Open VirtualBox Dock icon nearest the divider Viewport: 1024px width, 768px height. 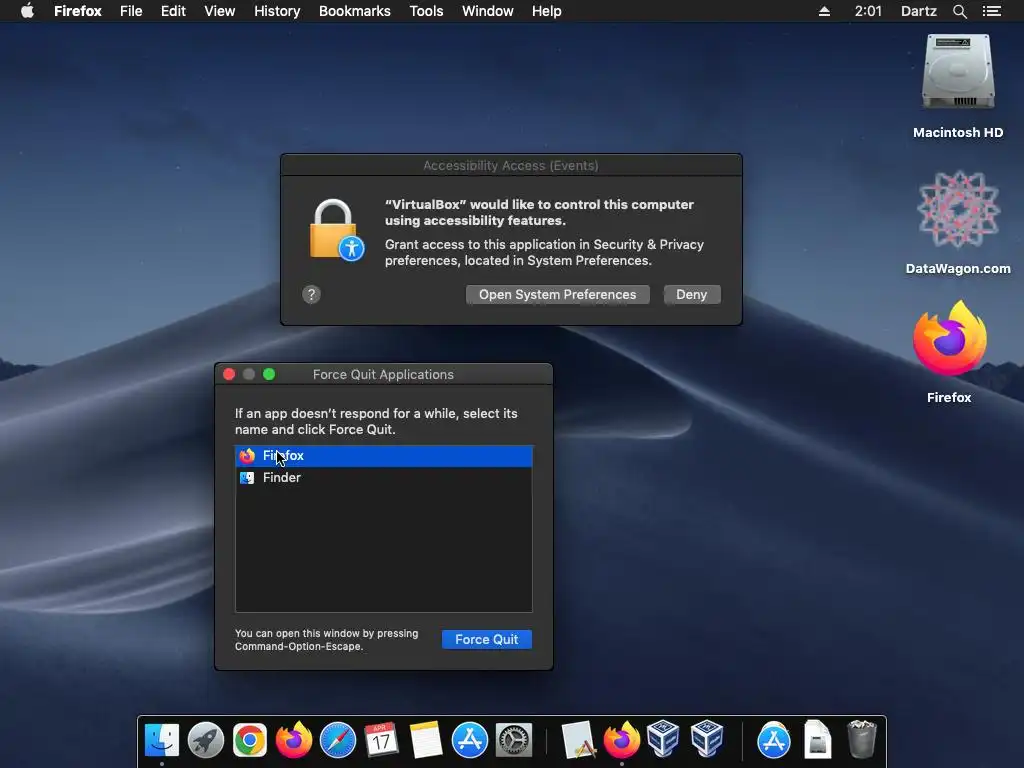(x=707, y=739)
